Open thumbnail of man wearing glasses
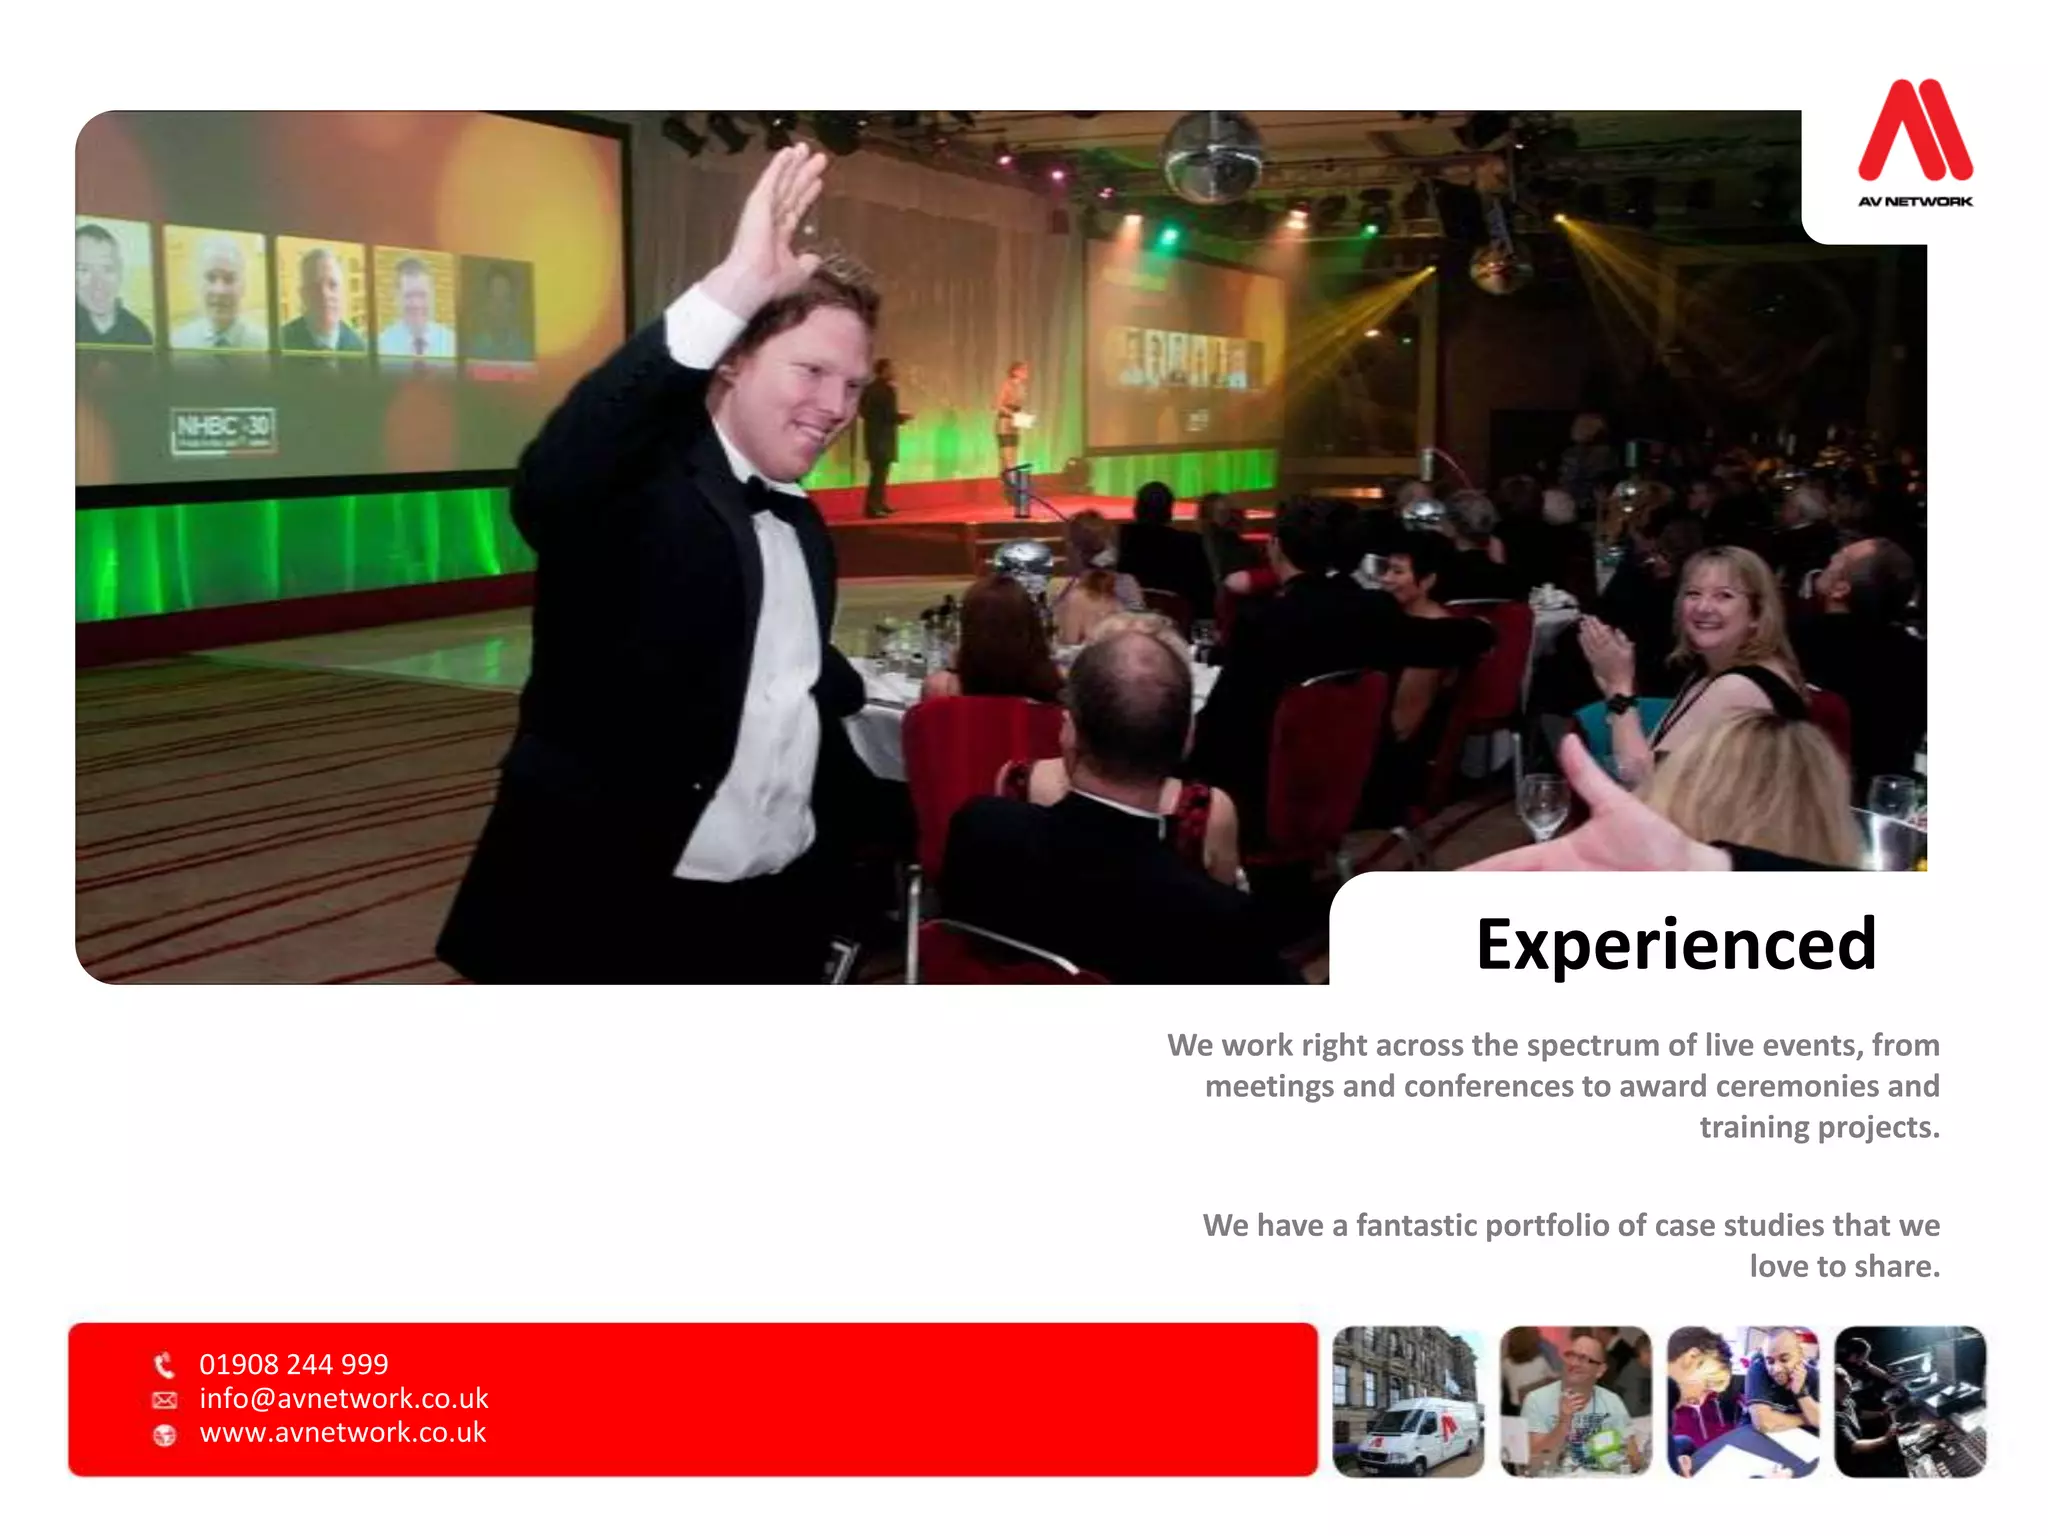 1575,1402
